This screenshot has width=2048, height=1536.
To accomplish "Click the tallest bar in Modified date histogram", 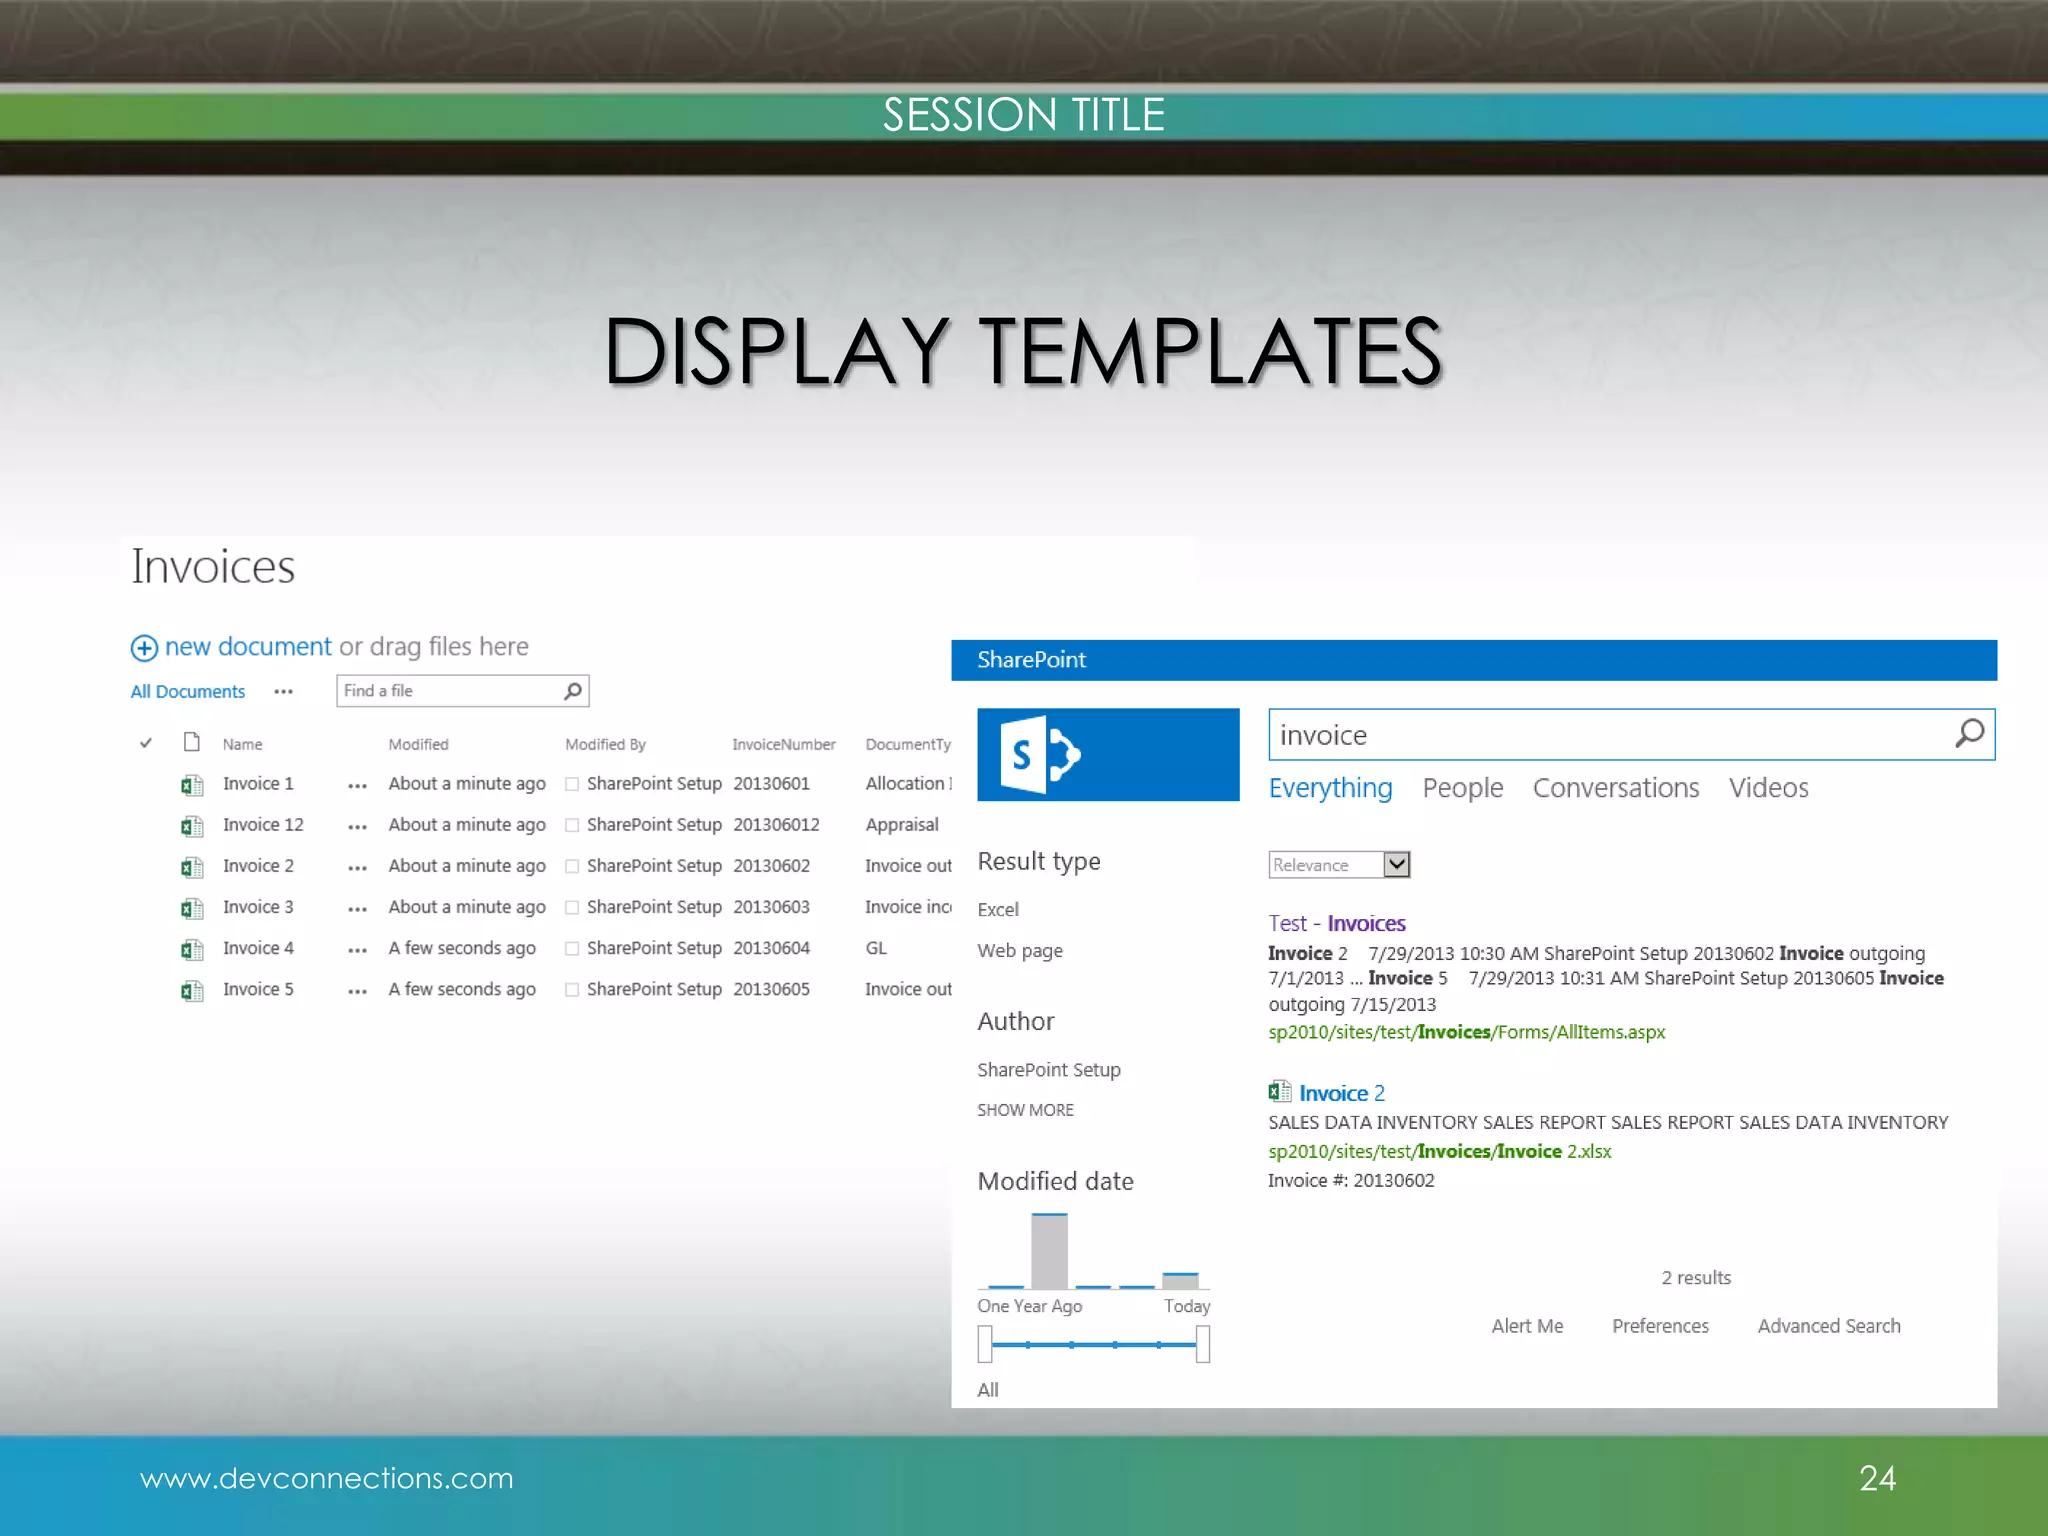I will tap(1049, 1251).
